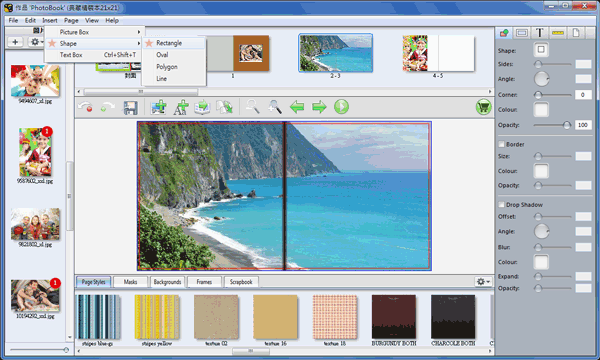Viewport: 600px width, 360px height.
Task: Choose Text Box from Insert menu
Action: pyautogui.click(x=95, y=55)
